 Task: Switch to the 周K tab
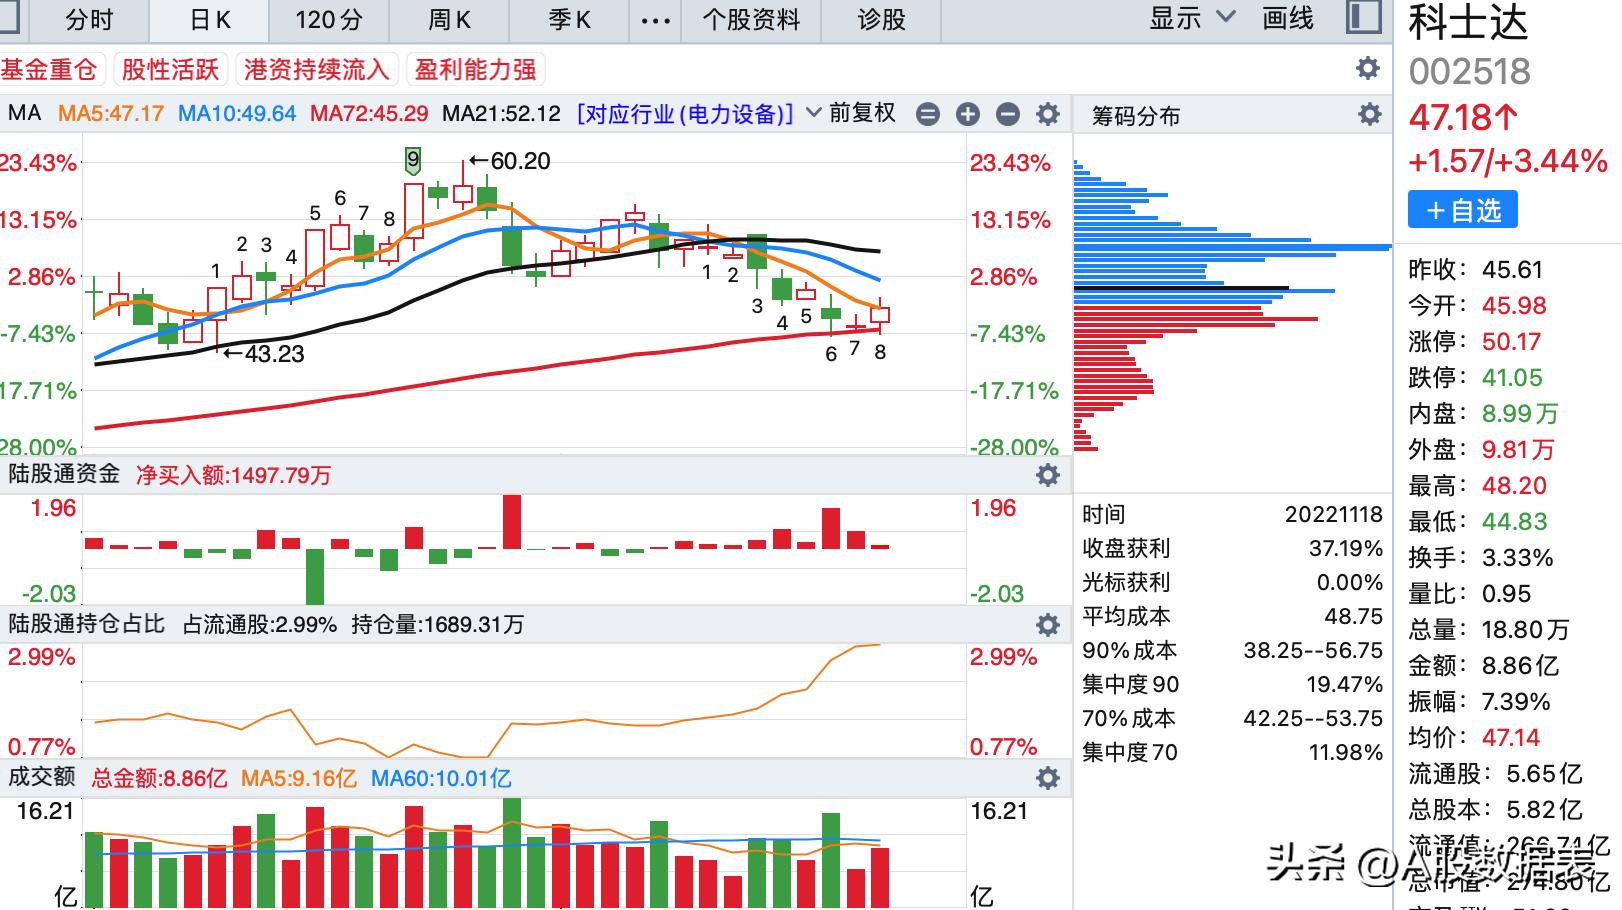coord(449,20)
